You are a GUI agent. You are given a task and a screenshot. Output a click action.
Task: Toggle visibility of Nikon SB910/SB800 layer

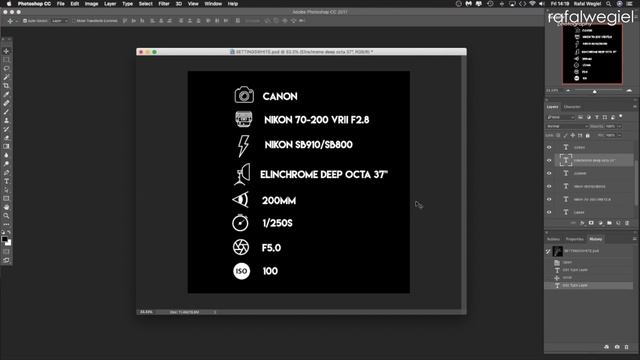[x=549, y=186]
